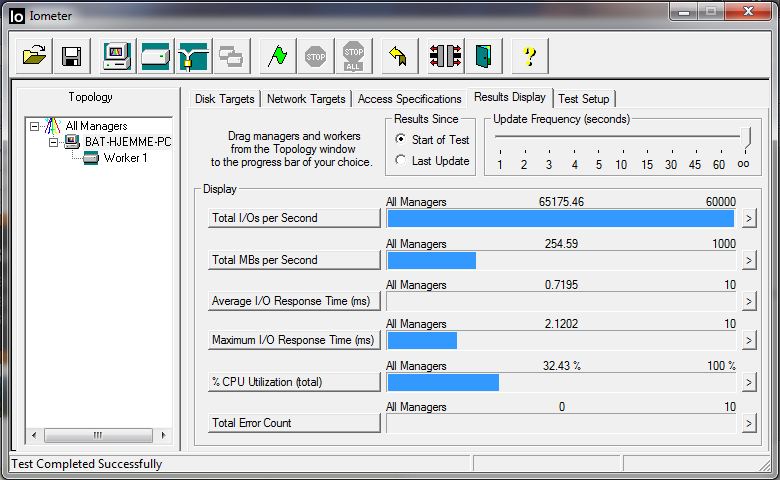Click the 2.1202 maximum response value
Image resolution: width=780 pixels, height=480 pixels.
(x=561, y=324)
